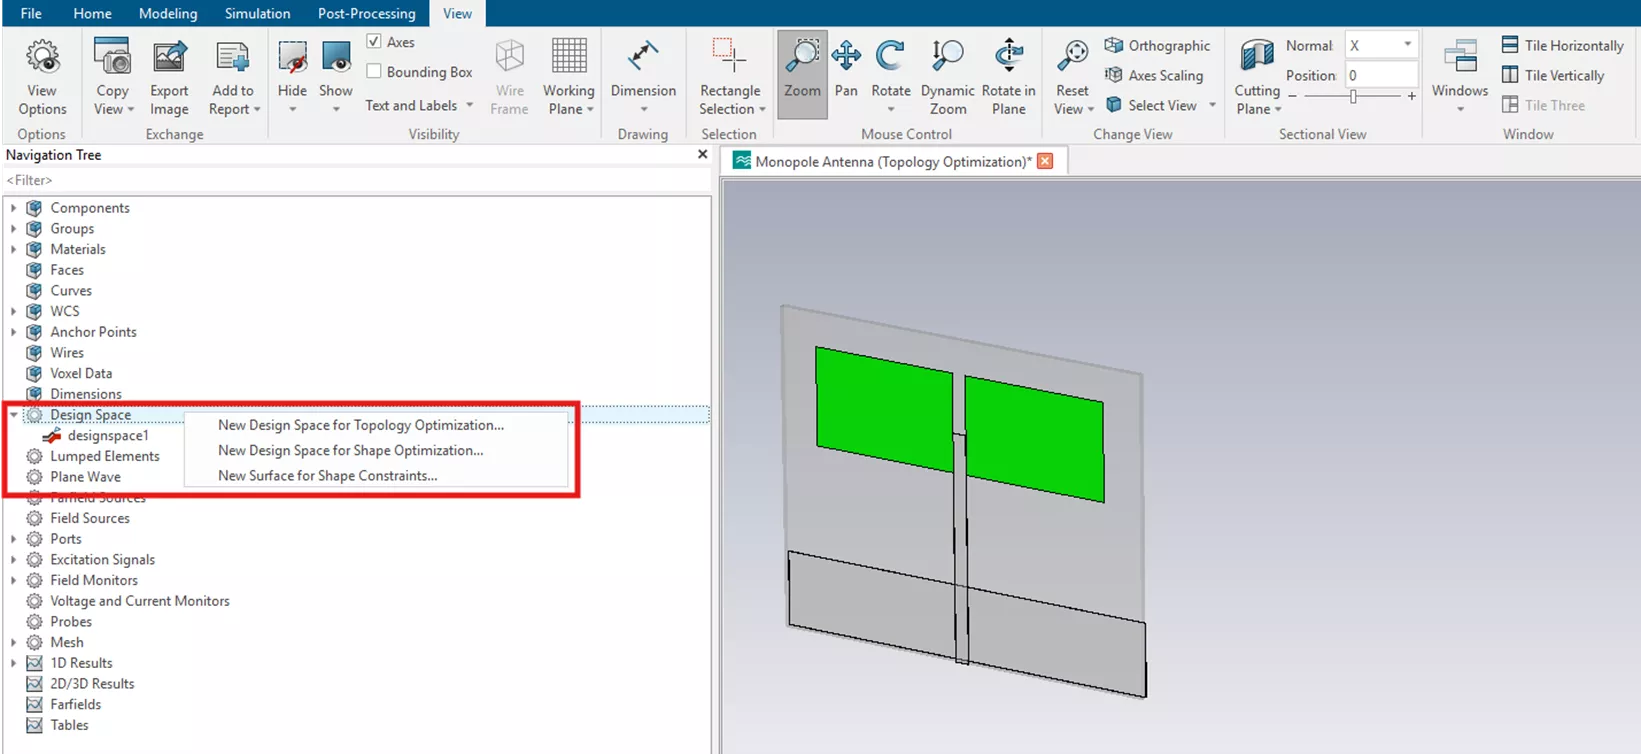Uncheck the Axes checkbox
The height and width of the screenshot is (754, 1641).
(374, 42)
